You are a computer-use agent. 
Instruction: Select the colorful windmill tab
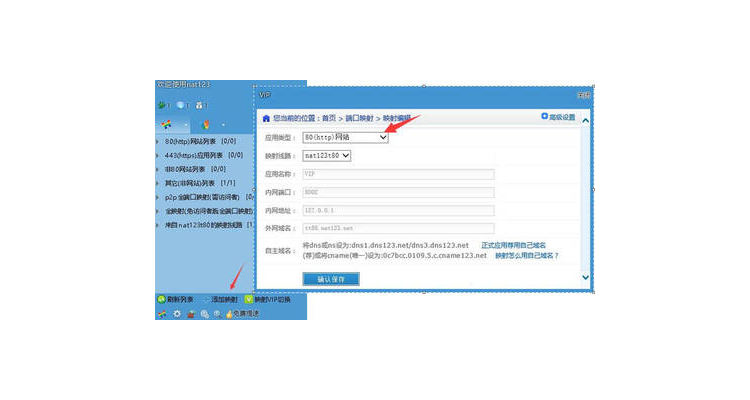[166, 125]
